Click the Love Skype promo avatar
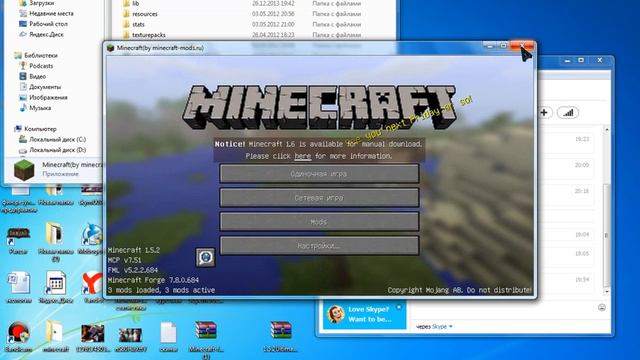Image resolution: width=640 pixels, height=360 pixels. (x=336, y=314)
